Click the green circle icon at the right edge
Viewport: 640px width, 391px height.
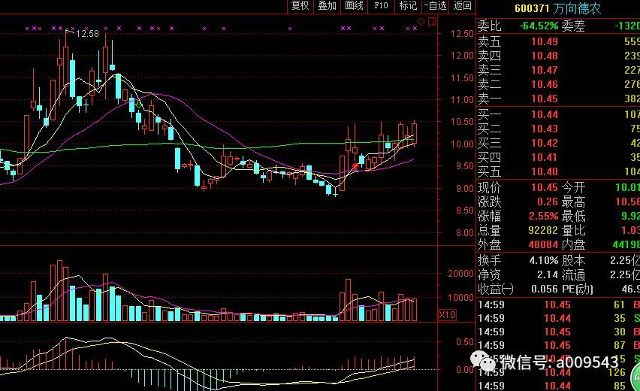[636, 376]
